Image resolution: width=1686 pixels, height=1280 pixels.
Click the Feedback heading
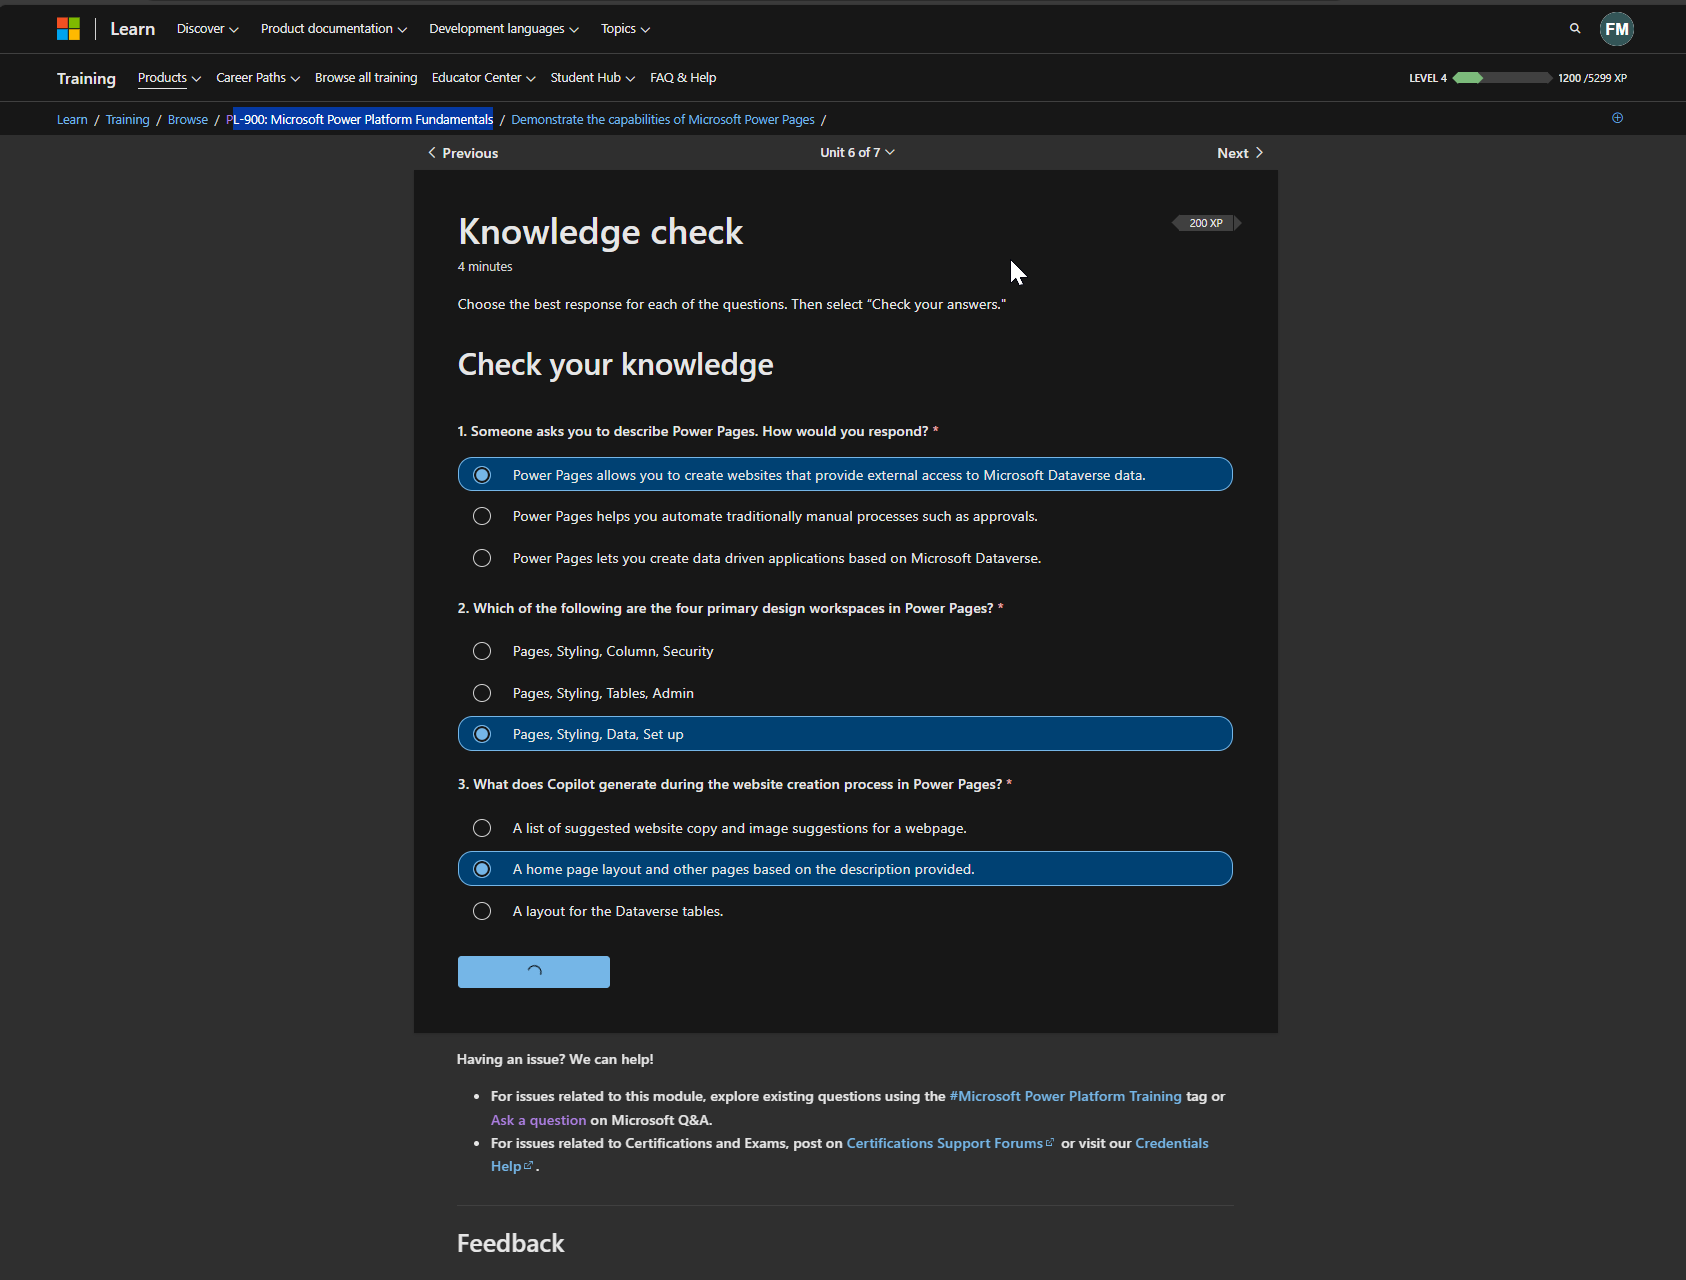511,1243
